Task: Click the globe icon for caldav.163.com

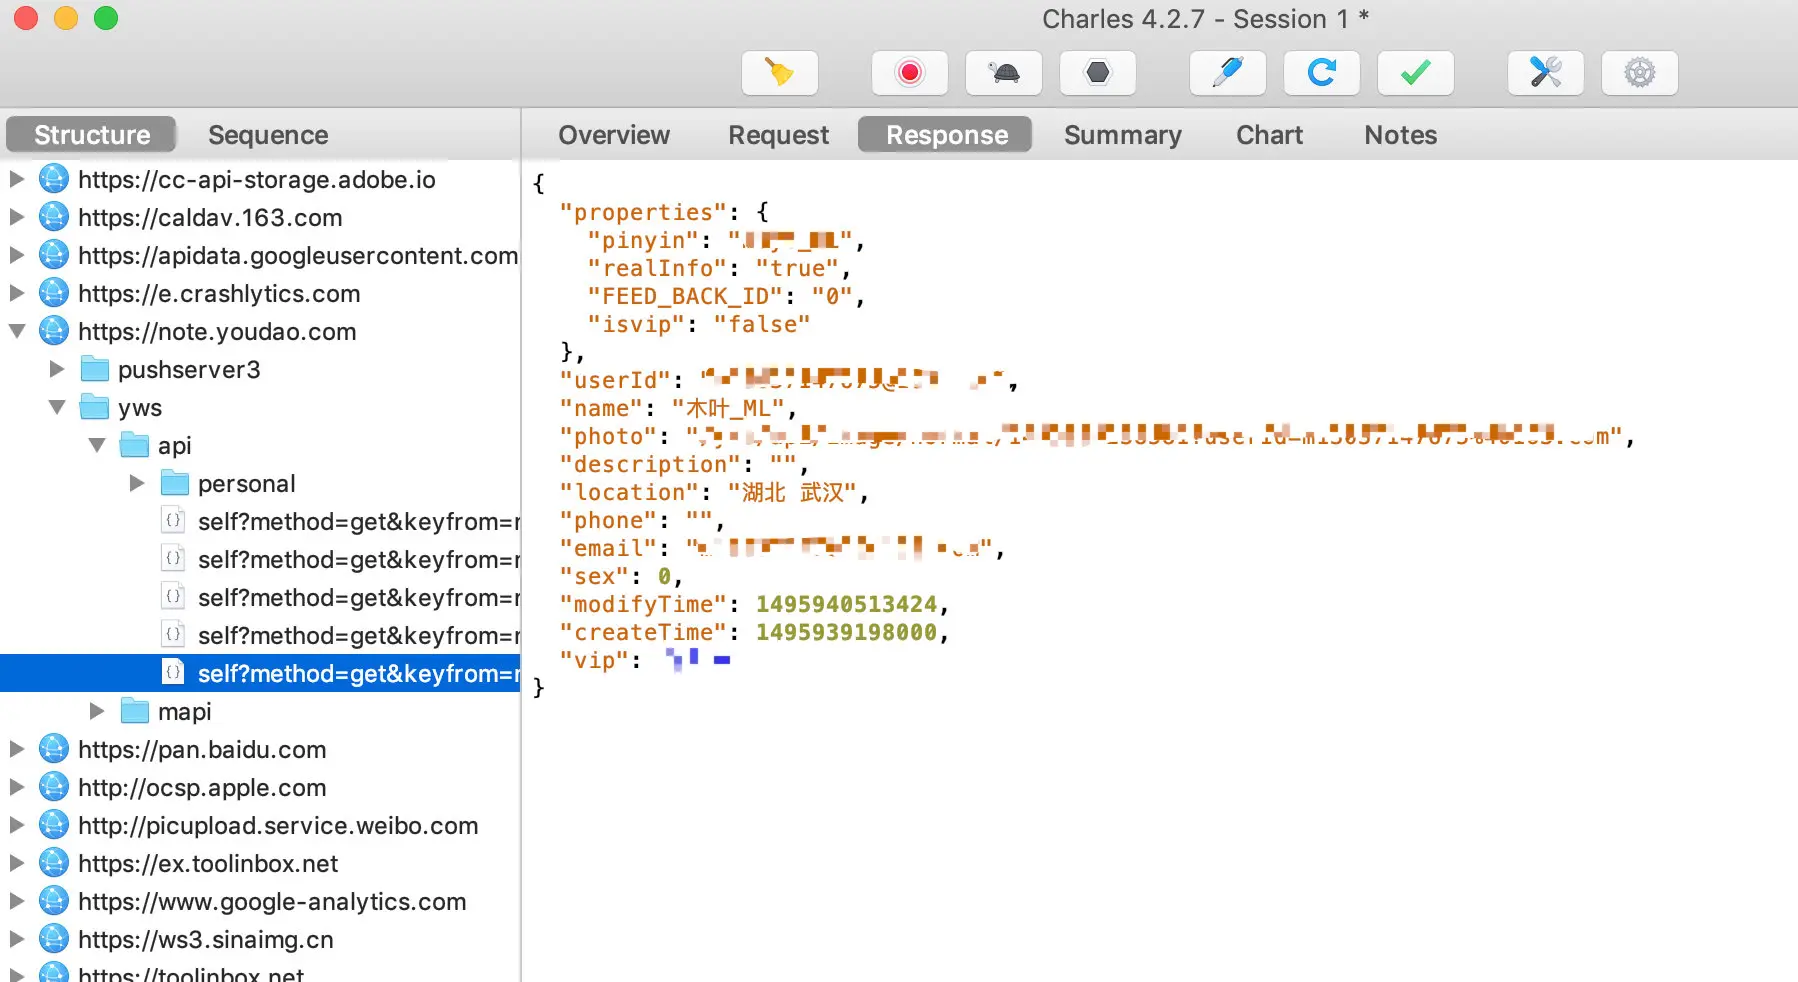Action: (x=54, y=218)
